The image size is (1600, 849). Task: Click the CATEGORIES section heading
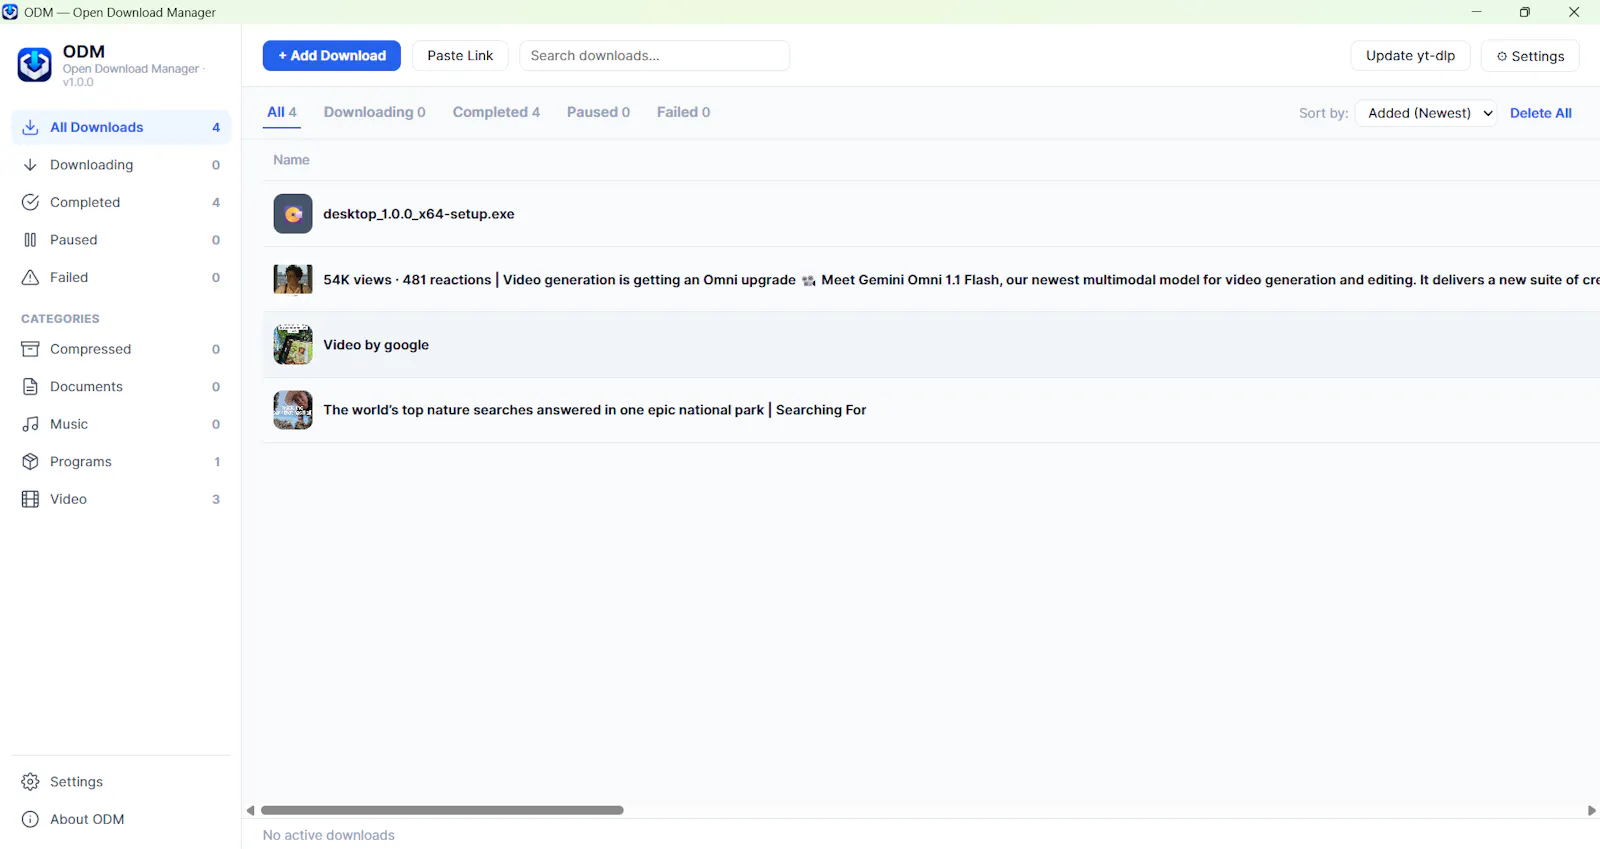pos(60,319)
